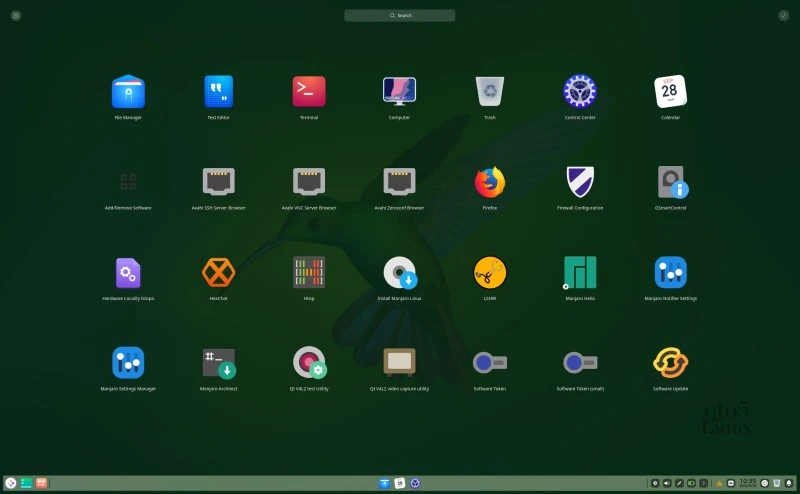The width and height of the screenshot is (800, 494).
Task: Launch QSmartControl
Action: pyautogui.click(x=672, y=182)
